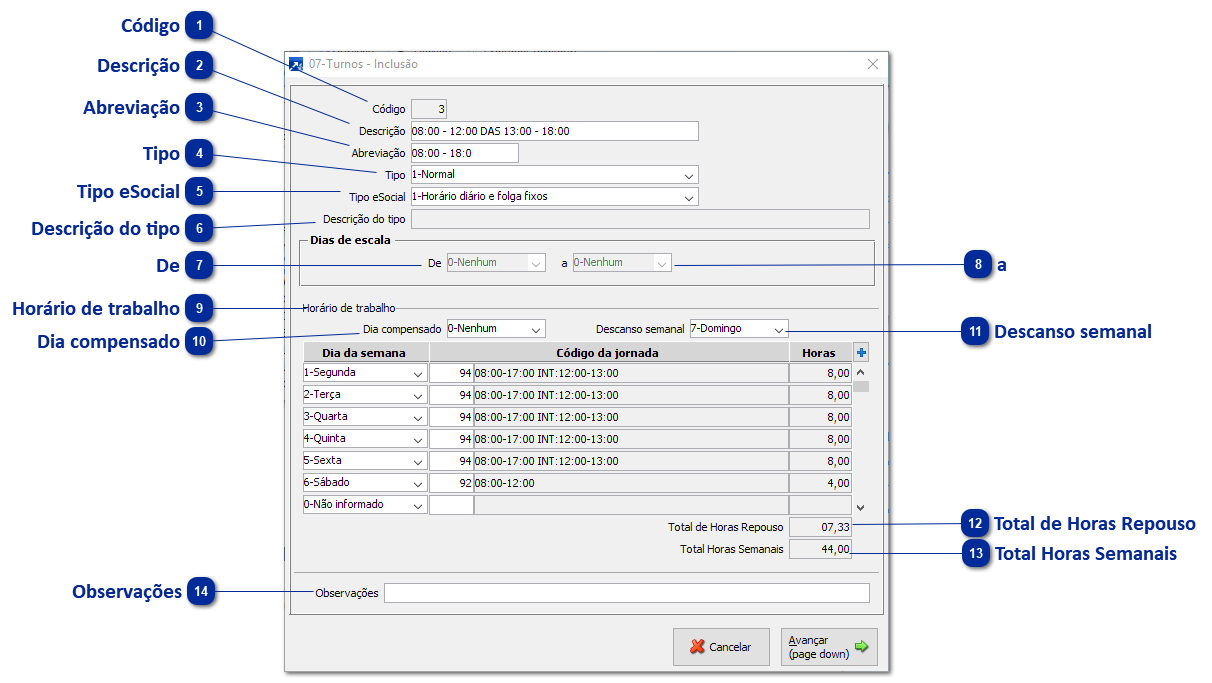The width and height of the screenshot is (1212, 683).
Task: Click the jornada table scrollbar thumb
Action: [860, 387]
